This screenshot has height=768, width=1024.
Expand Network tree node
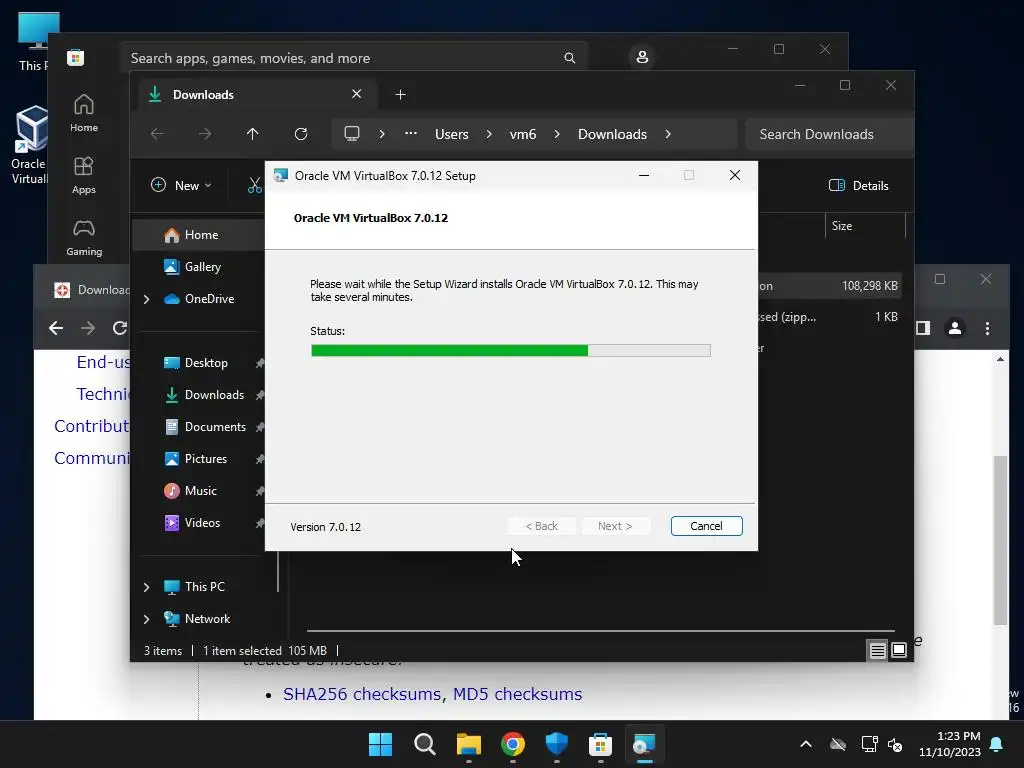pos(146,619)
